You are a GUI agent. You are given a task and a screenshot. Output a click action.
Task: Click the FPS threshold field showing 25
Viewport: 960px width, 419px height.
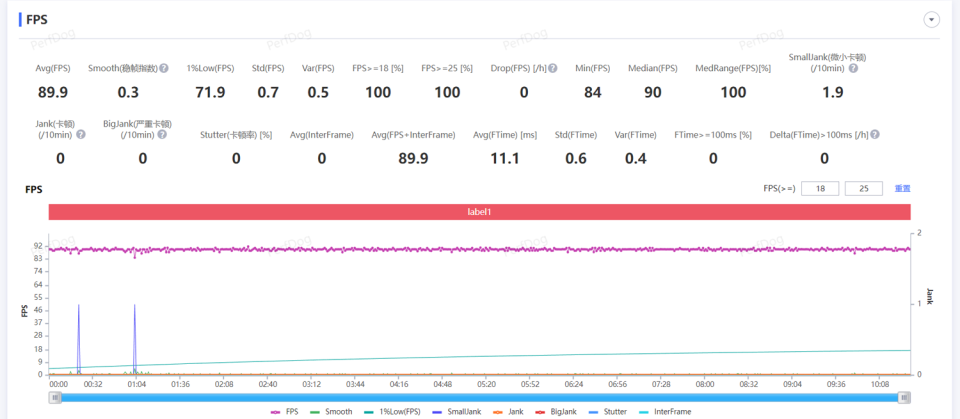pos(864,189)
